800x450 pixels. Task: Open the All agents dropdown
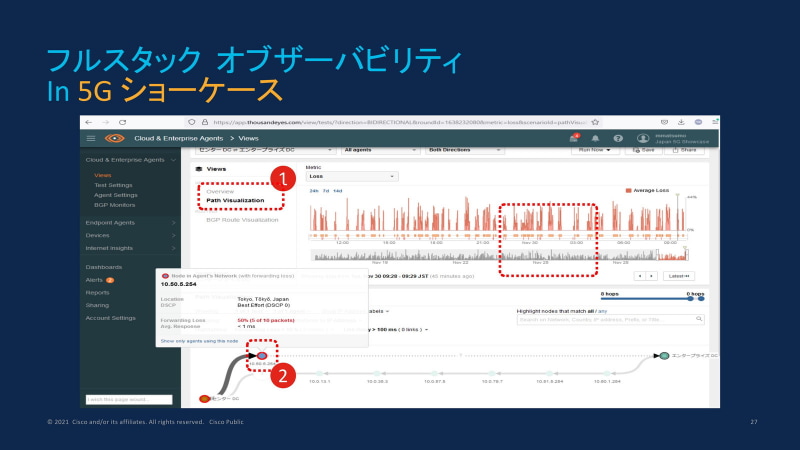click(380, 150)
